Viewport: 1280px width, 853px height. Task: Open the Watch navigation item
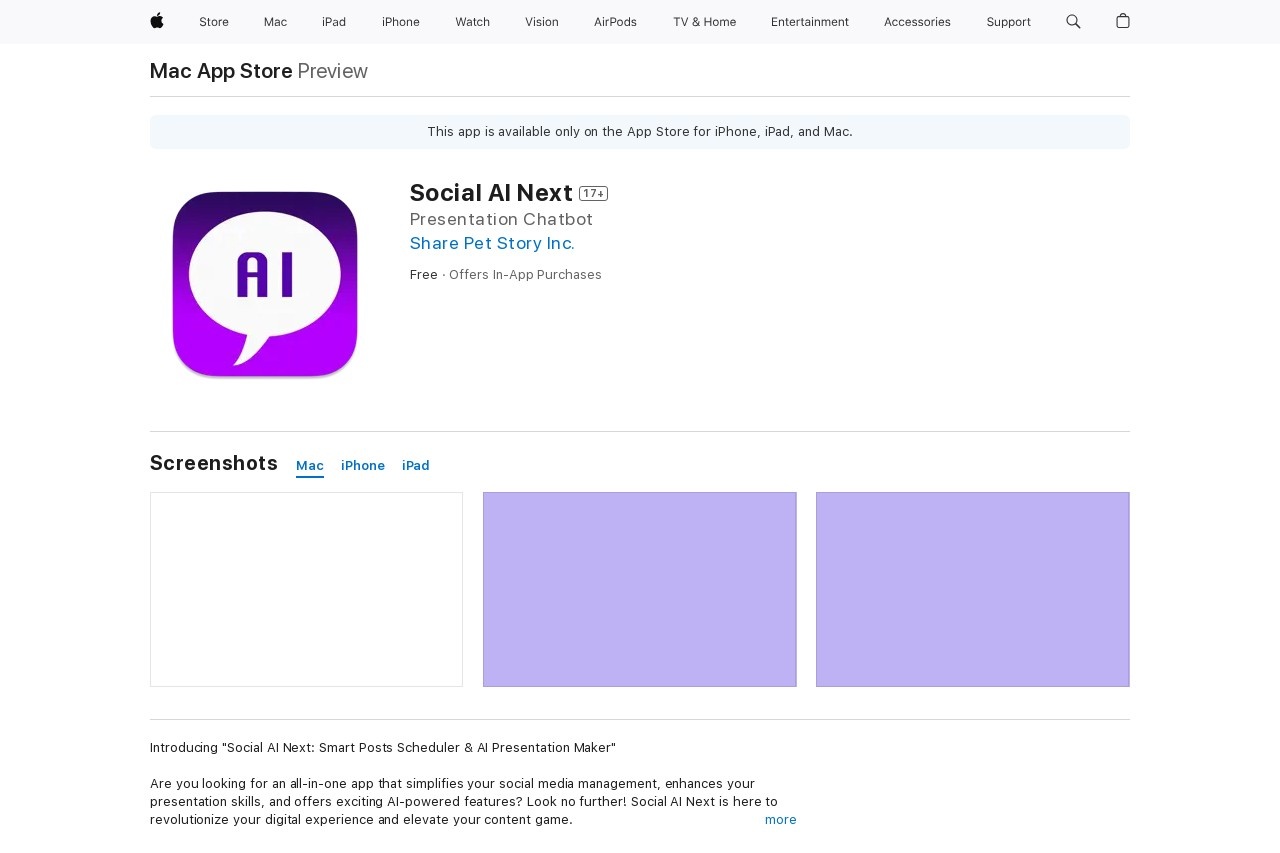point(472,22)
